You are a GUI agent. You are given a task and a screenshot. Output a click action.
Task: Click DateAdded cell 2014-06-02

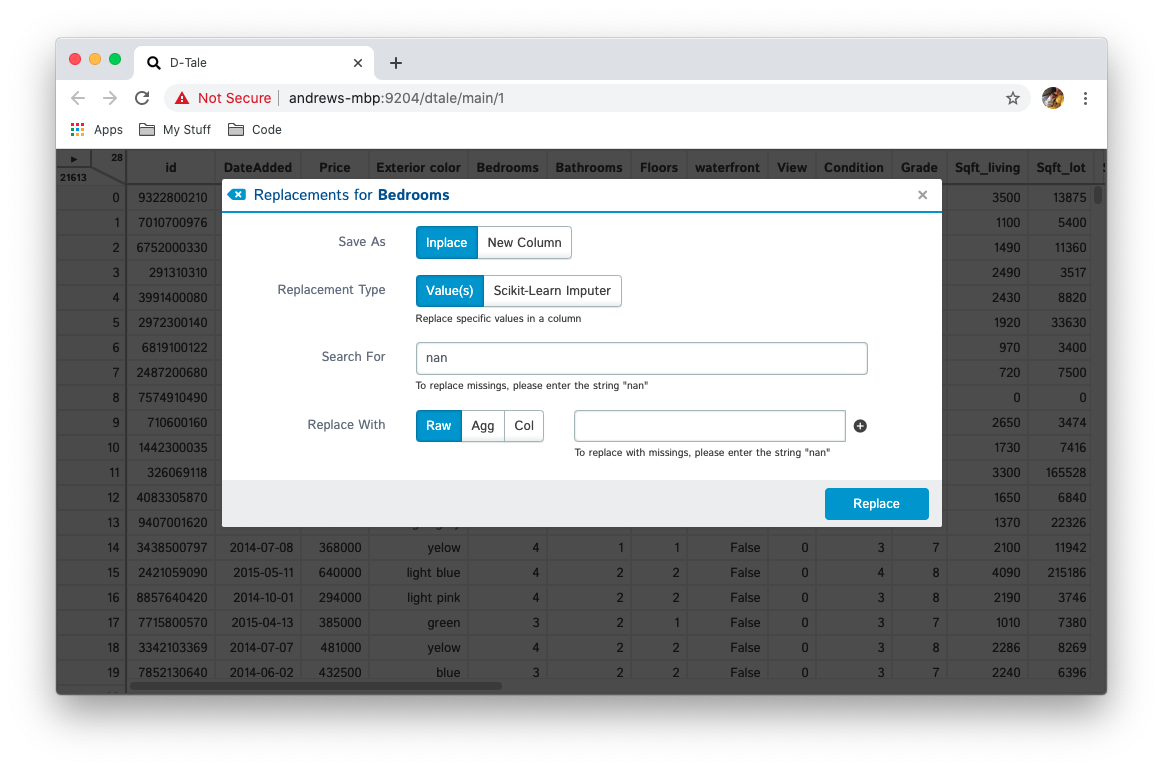[x=260, y=673]
